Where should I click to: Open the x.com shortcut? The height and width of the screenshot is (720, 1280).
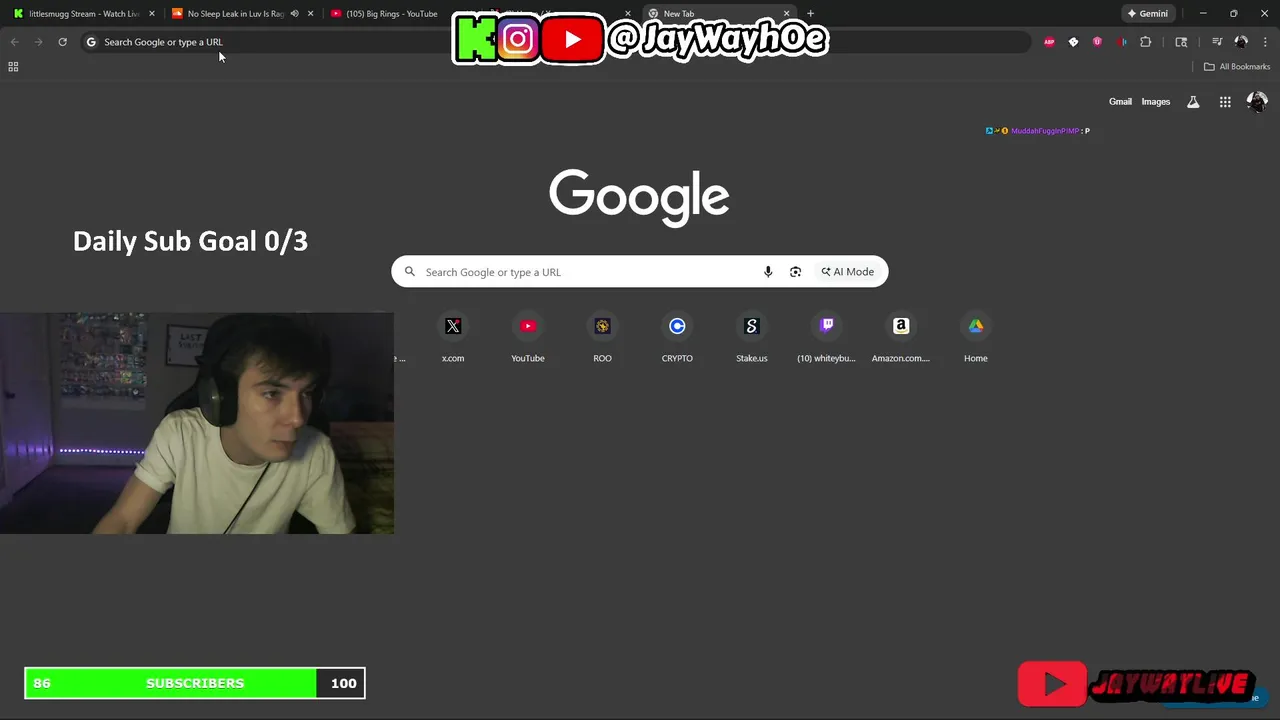(453, 338)
